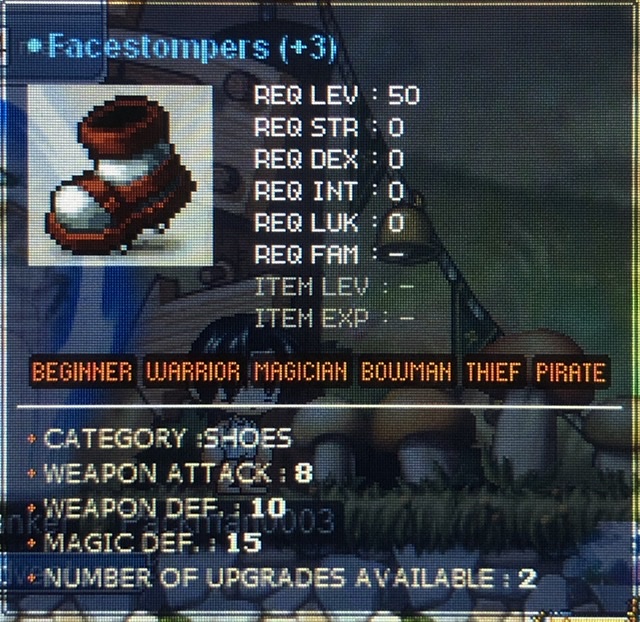Click the WEAPON ATTACK : 8 stat
This screenshot has height=622, width=640.
(178, 473)
